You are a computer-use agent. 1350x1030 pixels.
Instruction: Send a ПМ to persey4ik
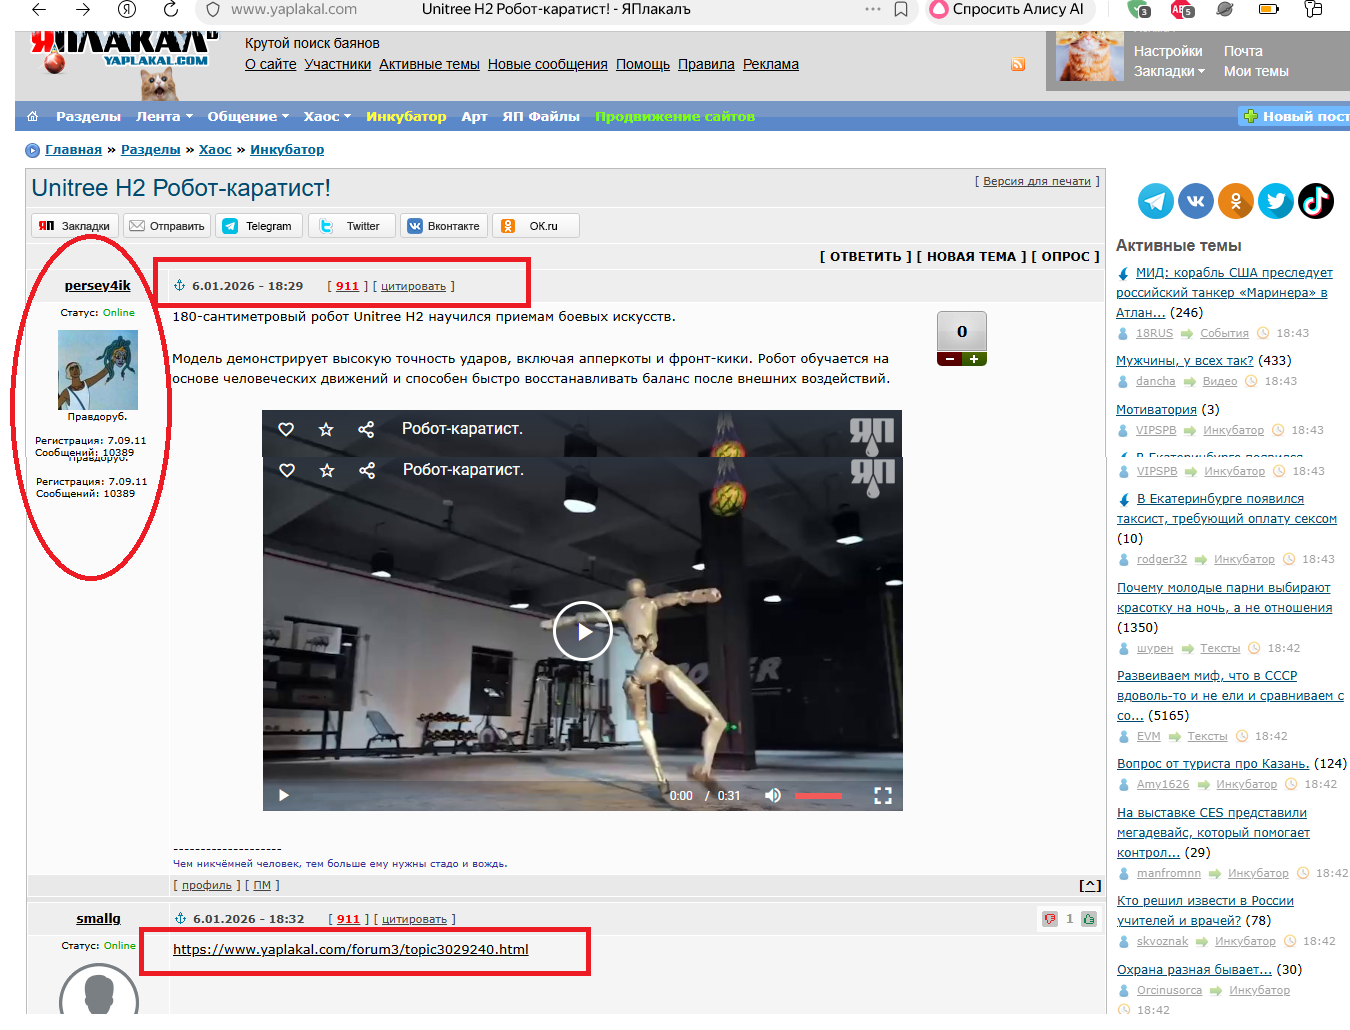pyautogui.click(x=262, y=885)
